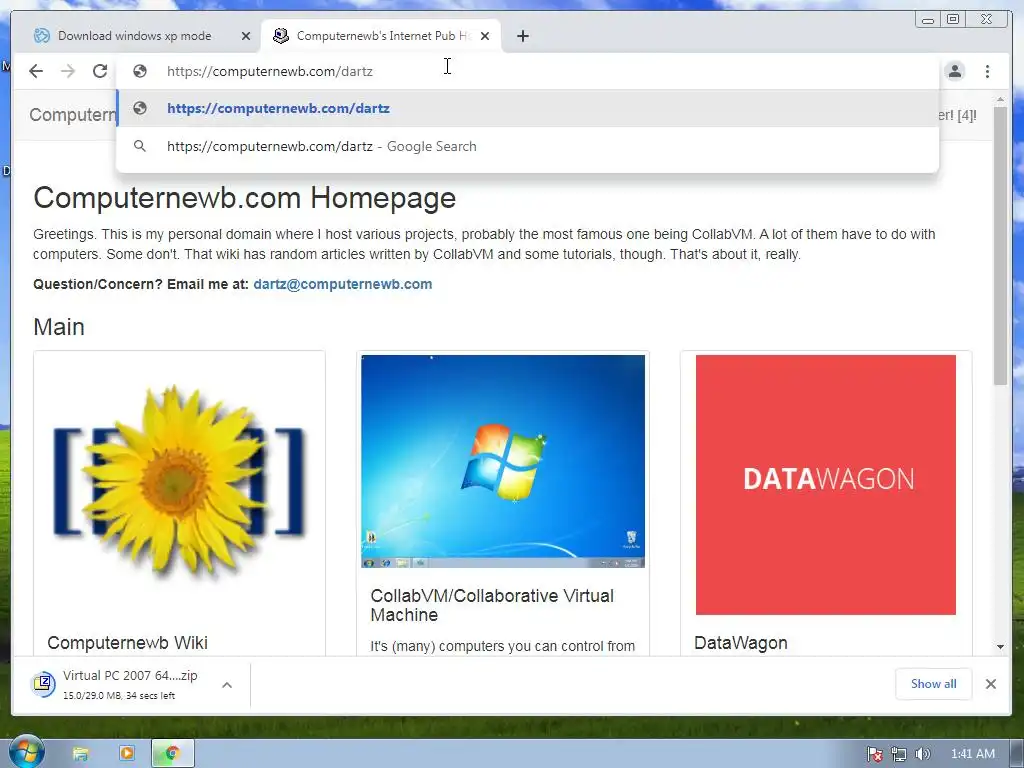Open the Chrome profile avatar button
Viewport: 1024px width, 768px height.
pos(955,71)
